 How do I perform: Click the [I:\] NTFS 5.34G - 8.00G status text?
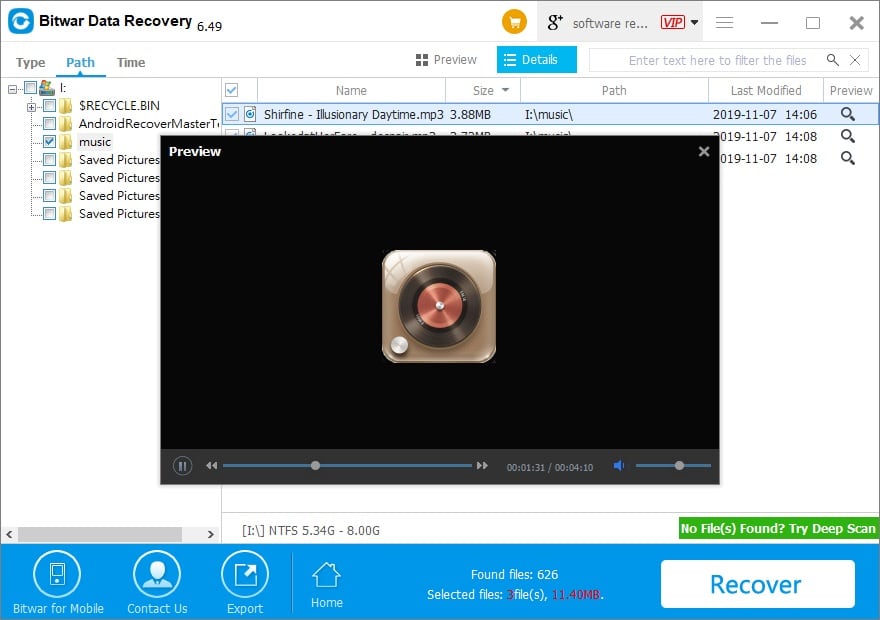tap(311, 530)
